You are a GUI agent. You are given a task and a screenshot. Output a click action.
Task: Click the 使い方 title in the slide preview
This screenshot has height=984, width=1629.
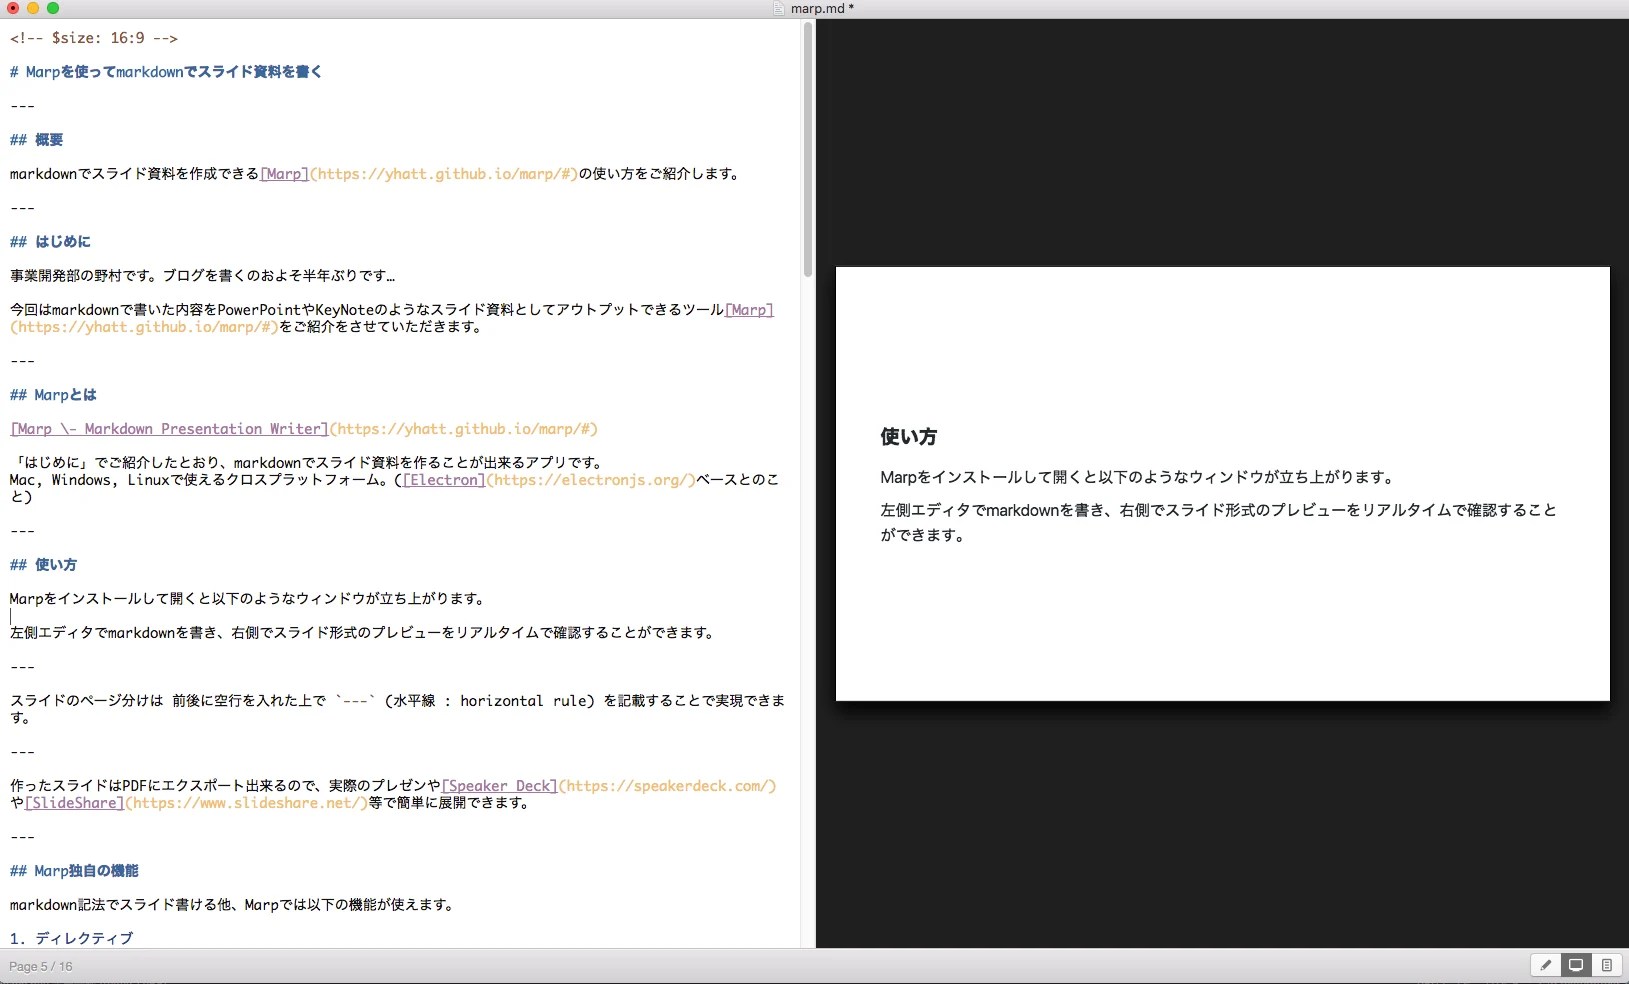pos(908,437)
